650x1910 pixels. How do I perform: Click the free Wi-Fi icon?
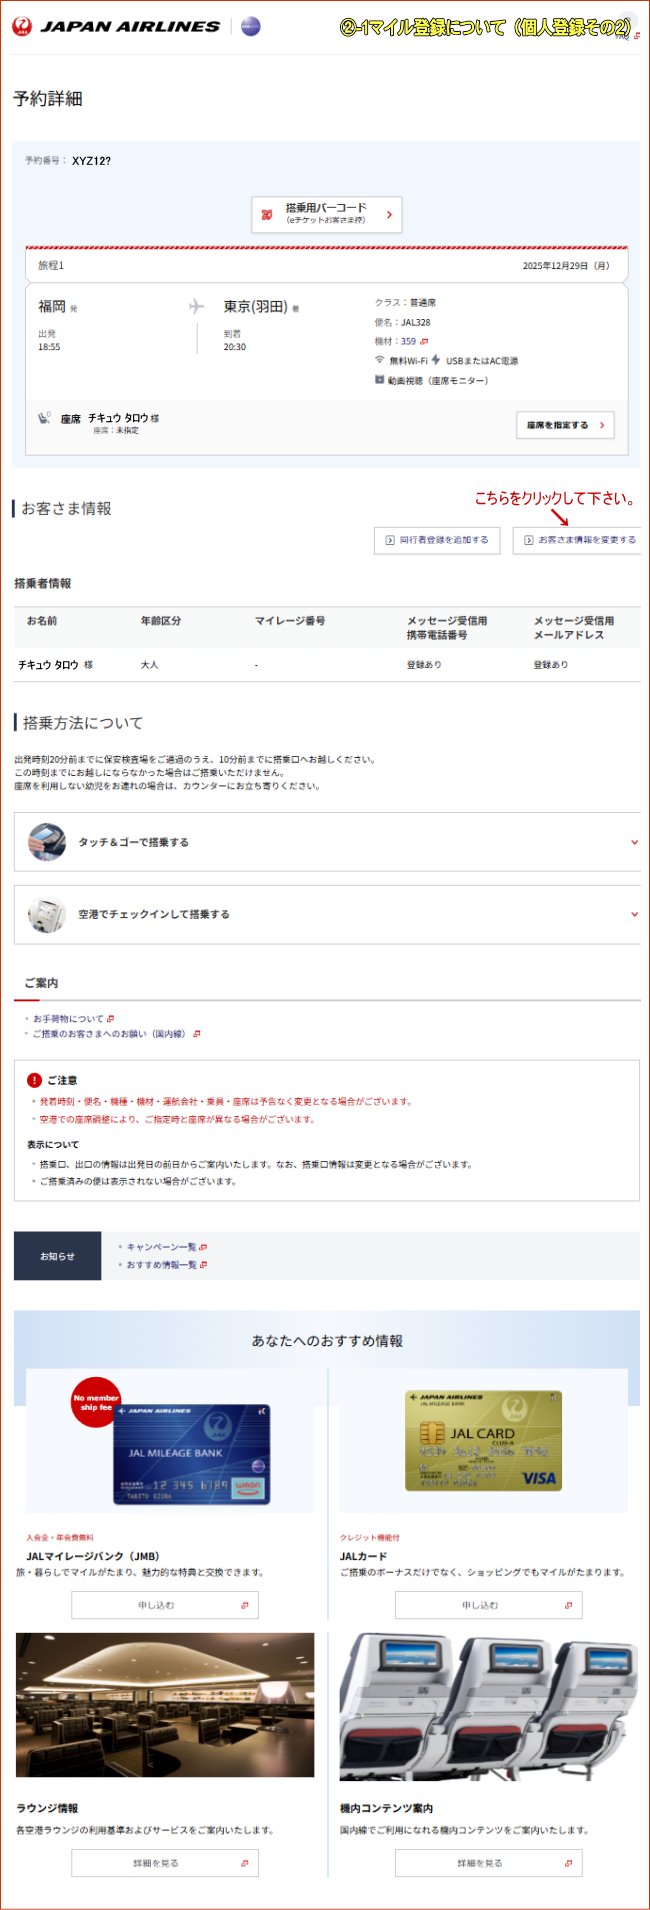click(379, 360)
